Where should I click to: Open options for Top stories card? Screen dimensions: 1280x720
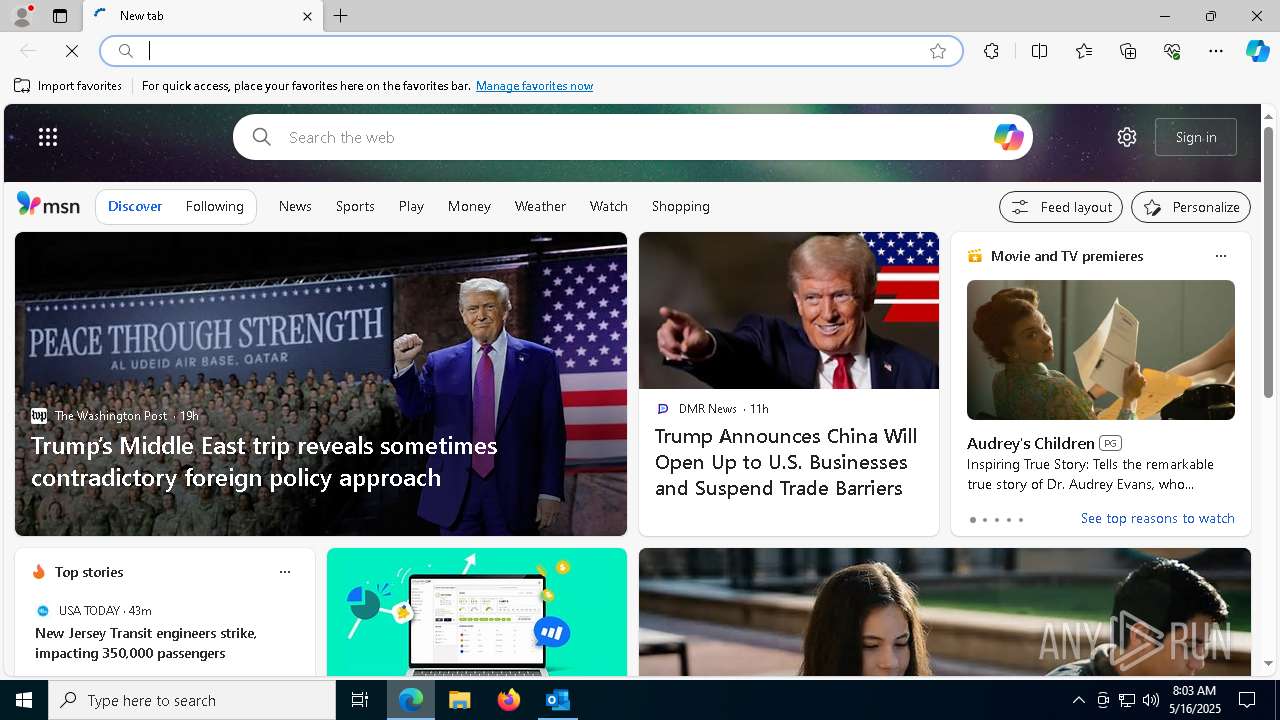click(x=285, y=572)
